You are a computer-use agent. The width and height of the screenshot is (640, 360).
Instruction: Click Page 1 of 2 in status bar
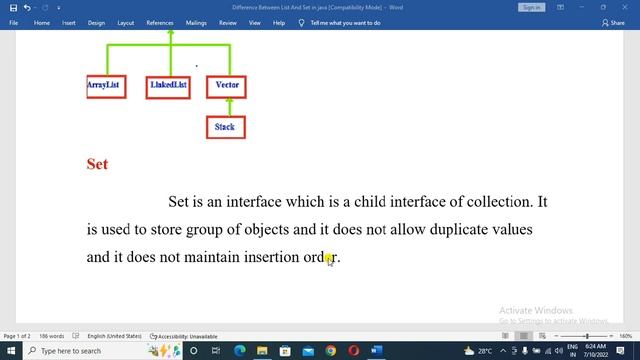click(x=17, y=336)
